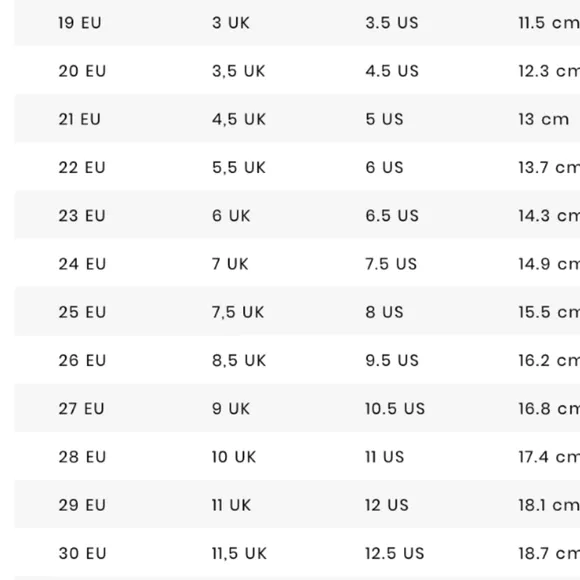
Task: Click the 16.2 cm length value
Action: (x=549, y=361)
